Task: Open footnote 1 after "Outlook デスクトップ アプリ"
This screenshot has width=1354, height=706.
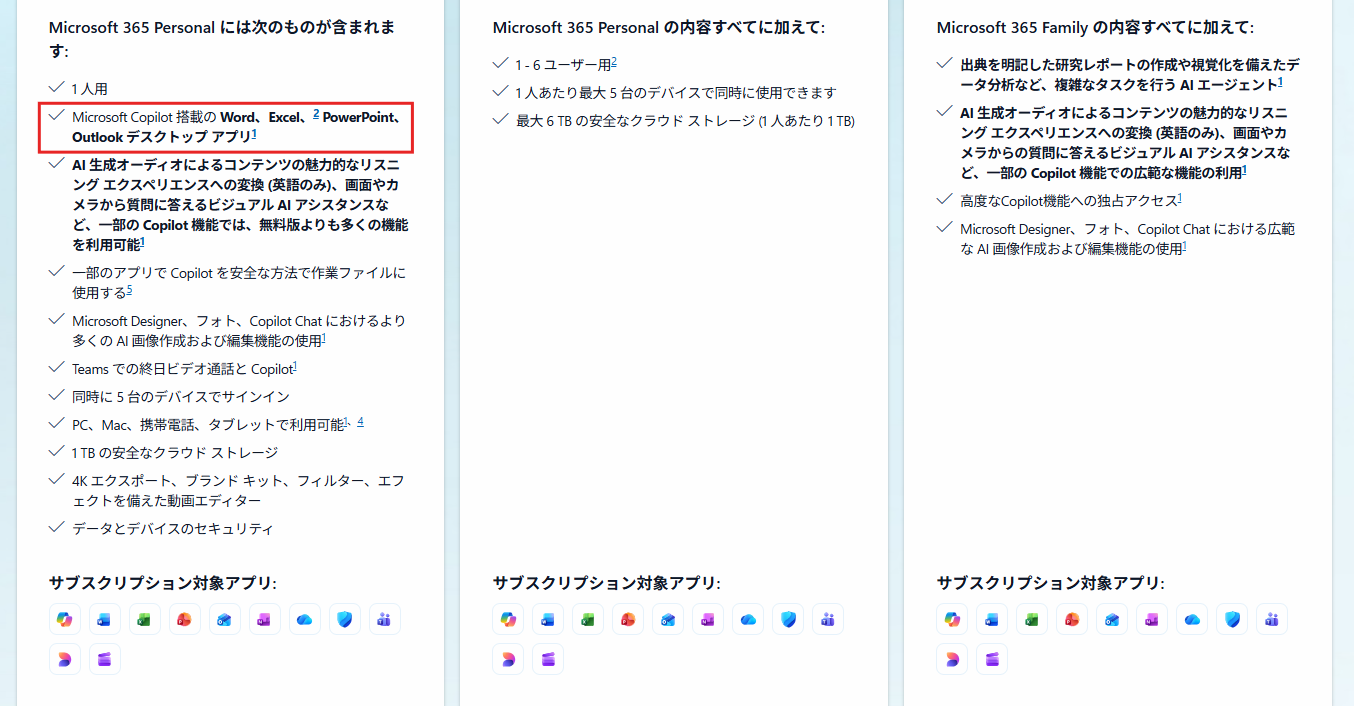Action: (254, 133)
